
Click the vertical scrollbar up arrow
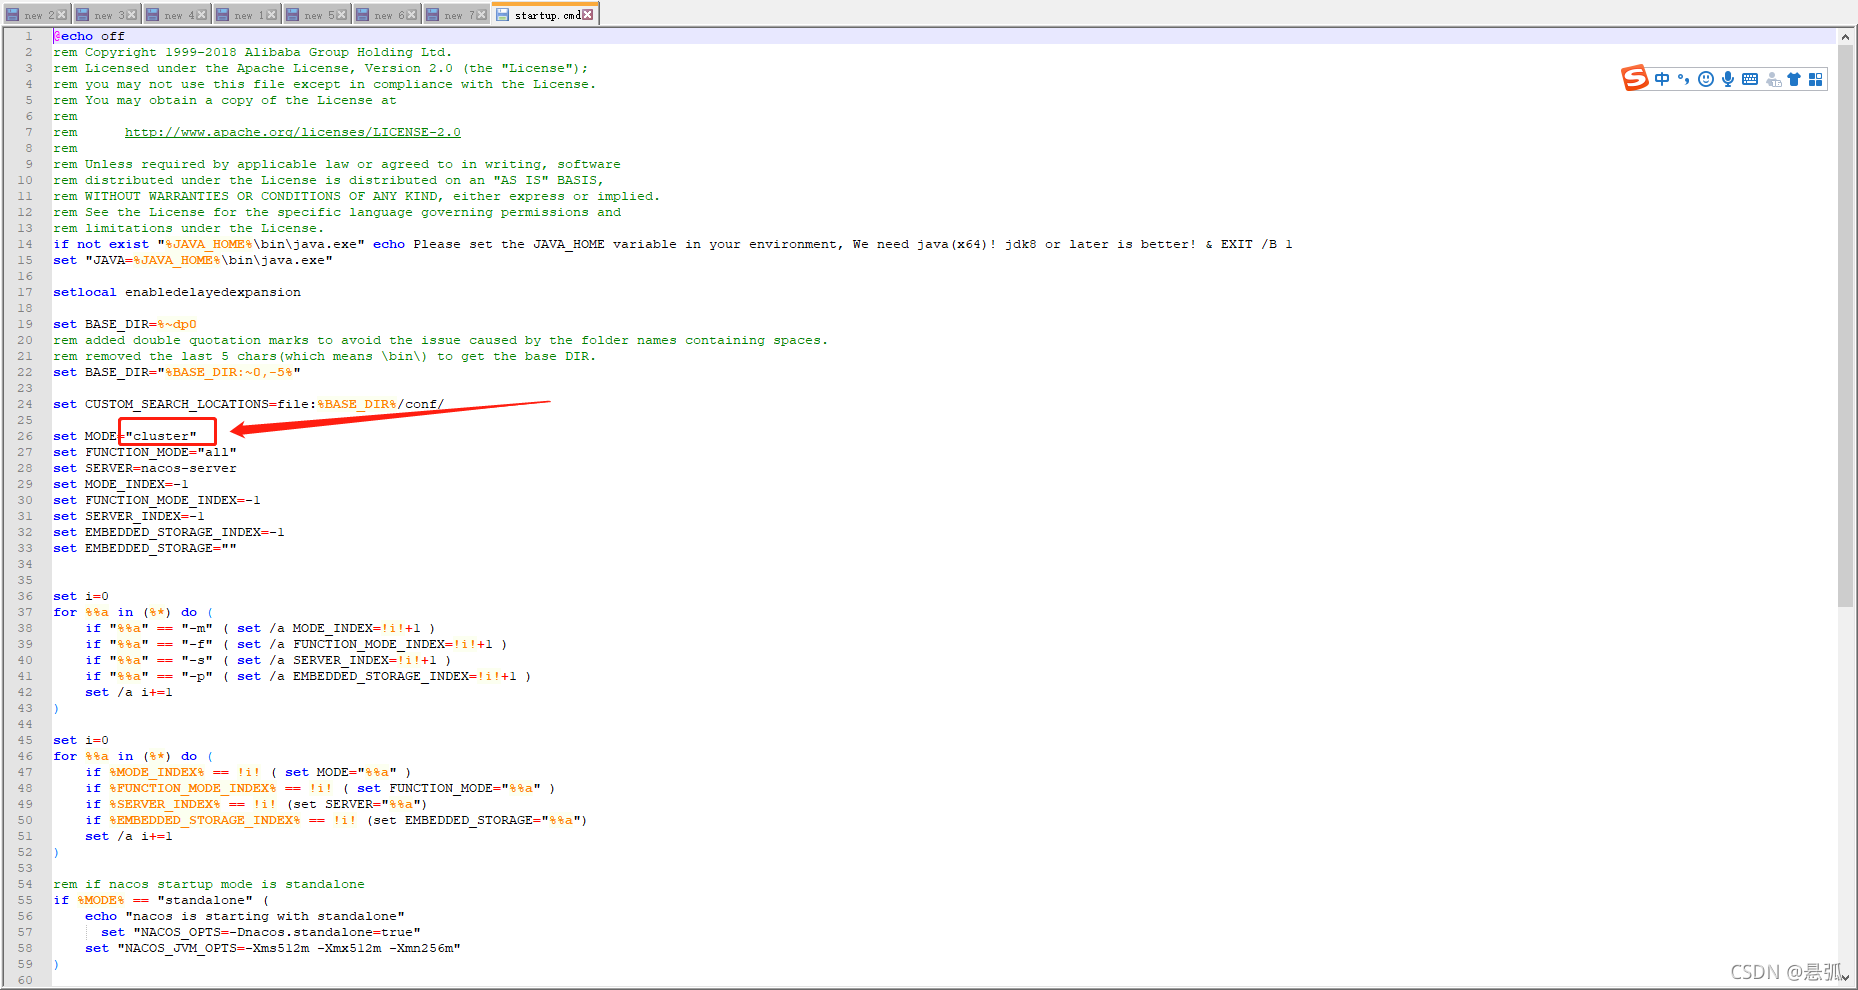1846,36
